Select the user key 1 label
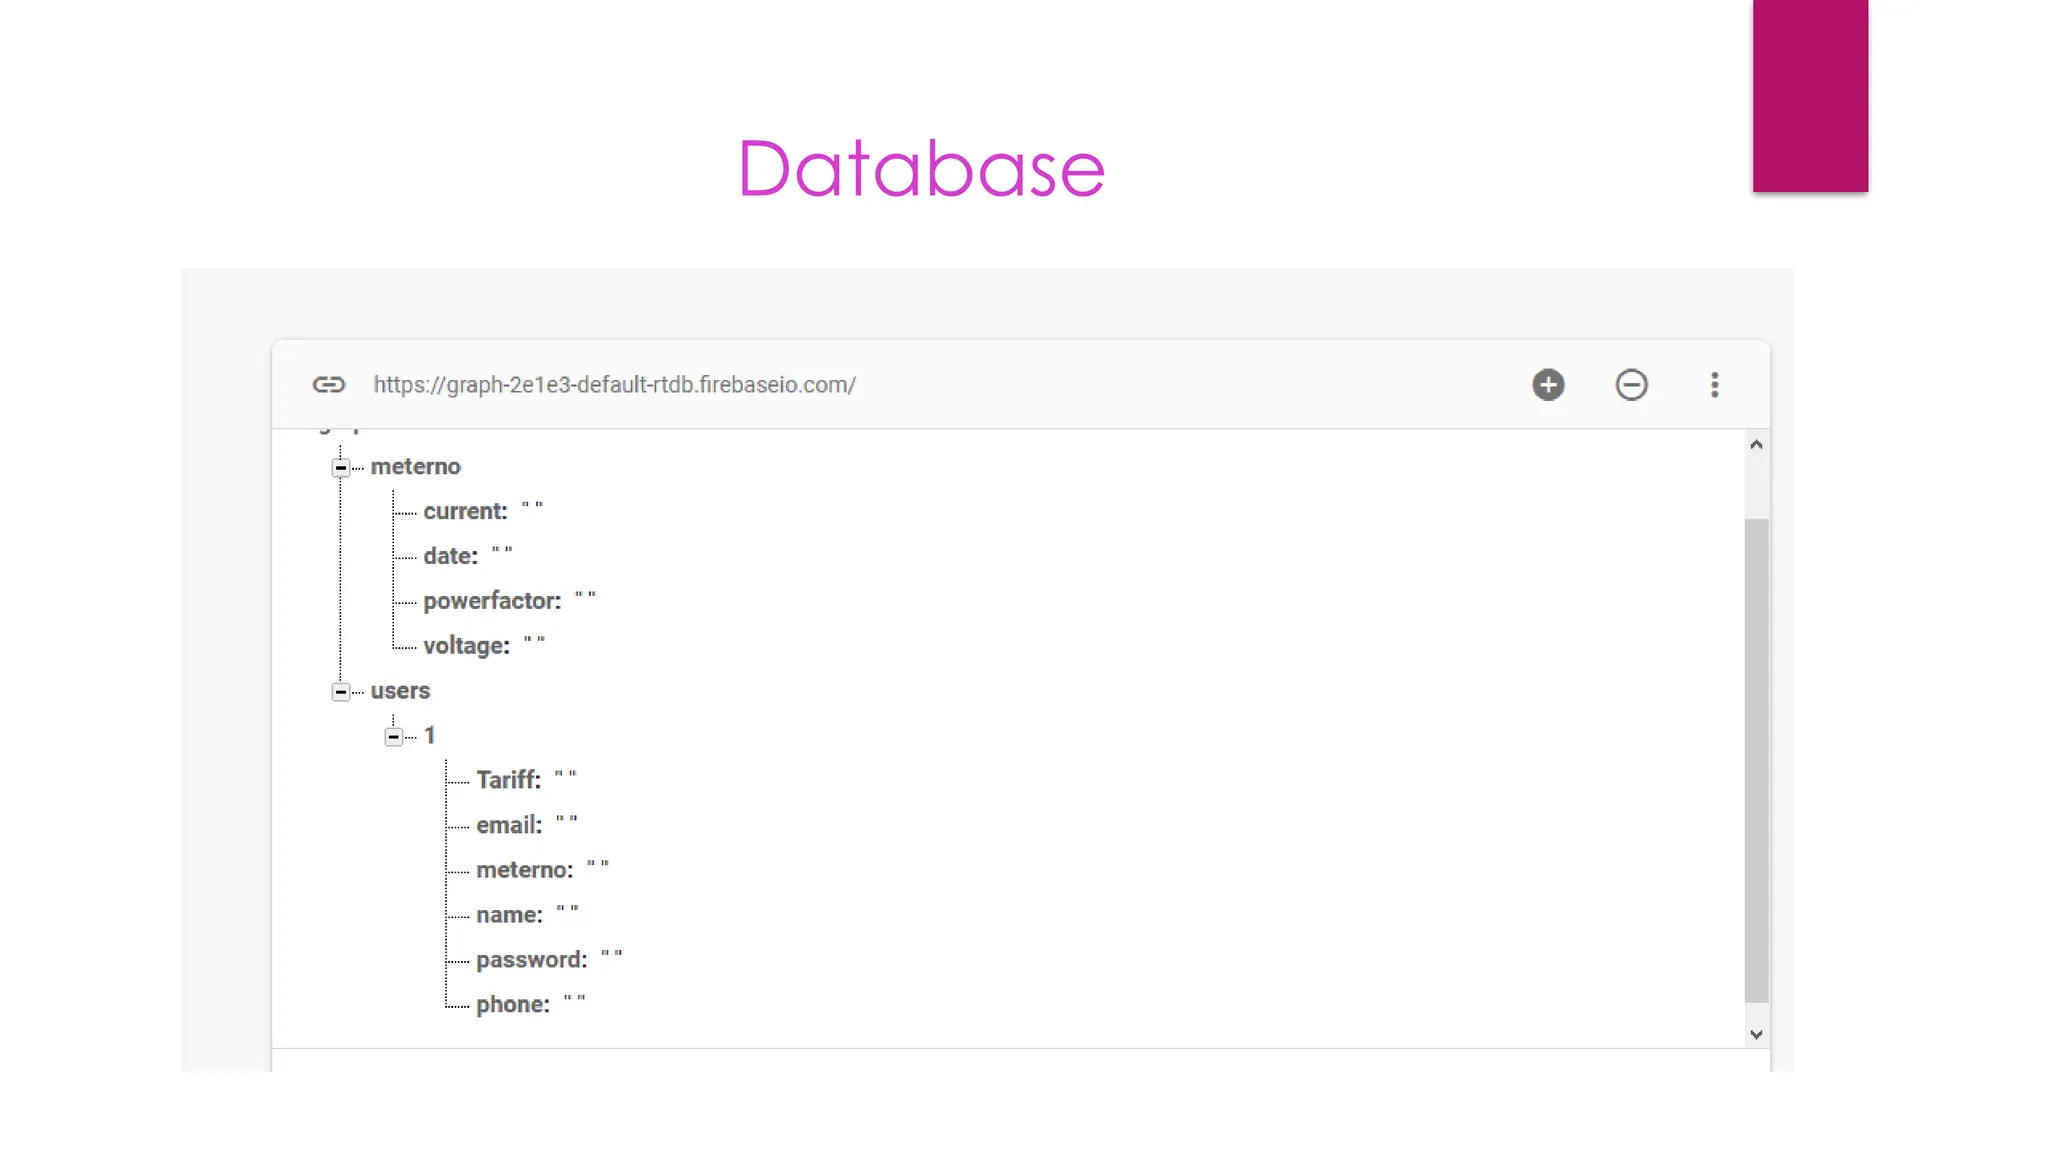Image resolution: width=2048 pixels, height=1152 pixels. (429, 736)
